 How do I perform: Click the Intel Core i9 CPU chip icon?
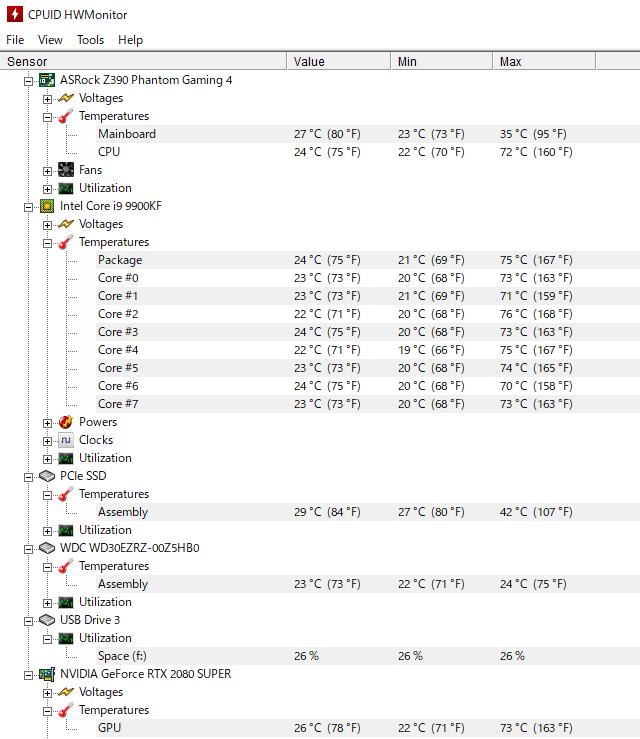click(x=47, y=206)
